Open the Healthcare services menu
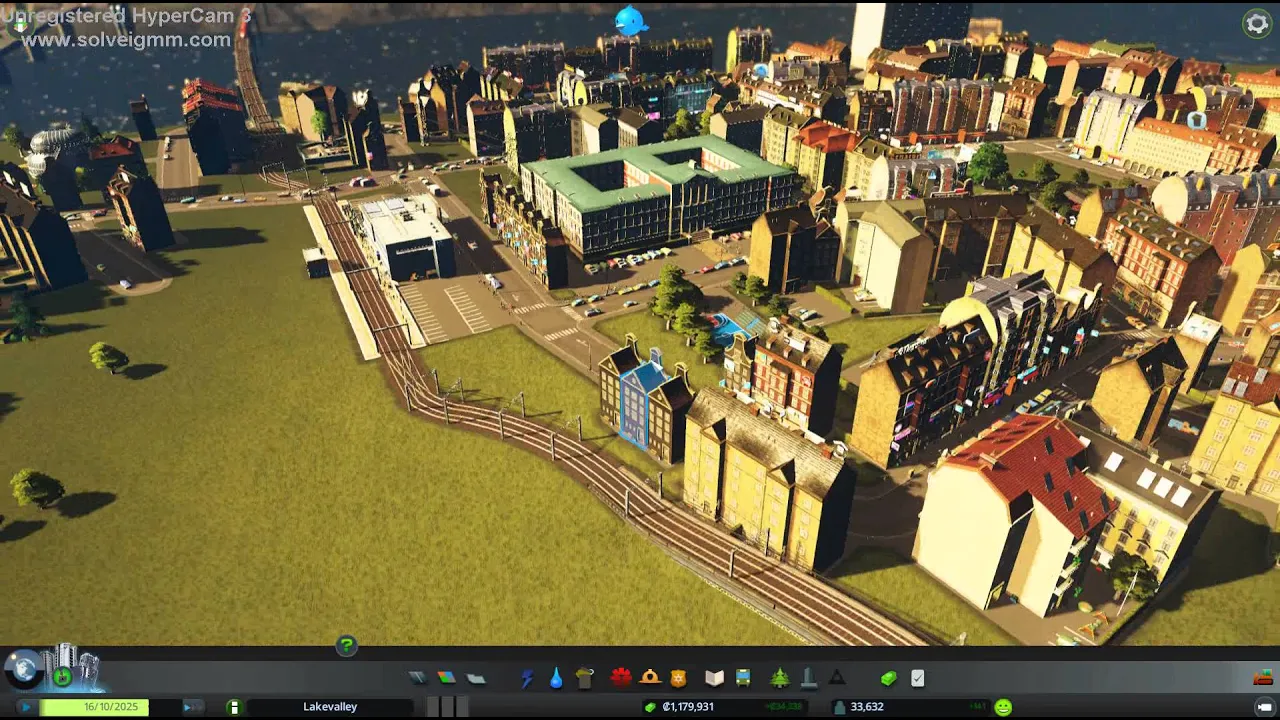The width and height of the screenshot is (1280, 720). point(621,677)
